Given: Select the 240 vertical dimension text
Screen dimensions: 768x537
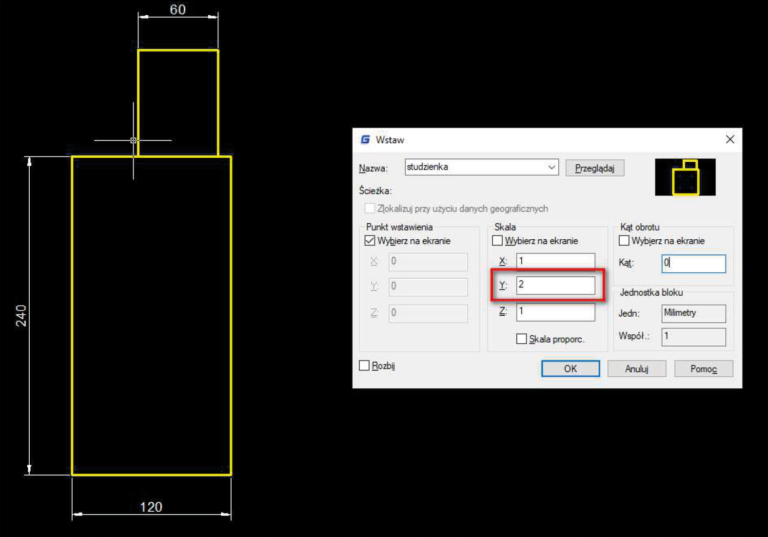Looking at the screenshot, I should (21, 315).
